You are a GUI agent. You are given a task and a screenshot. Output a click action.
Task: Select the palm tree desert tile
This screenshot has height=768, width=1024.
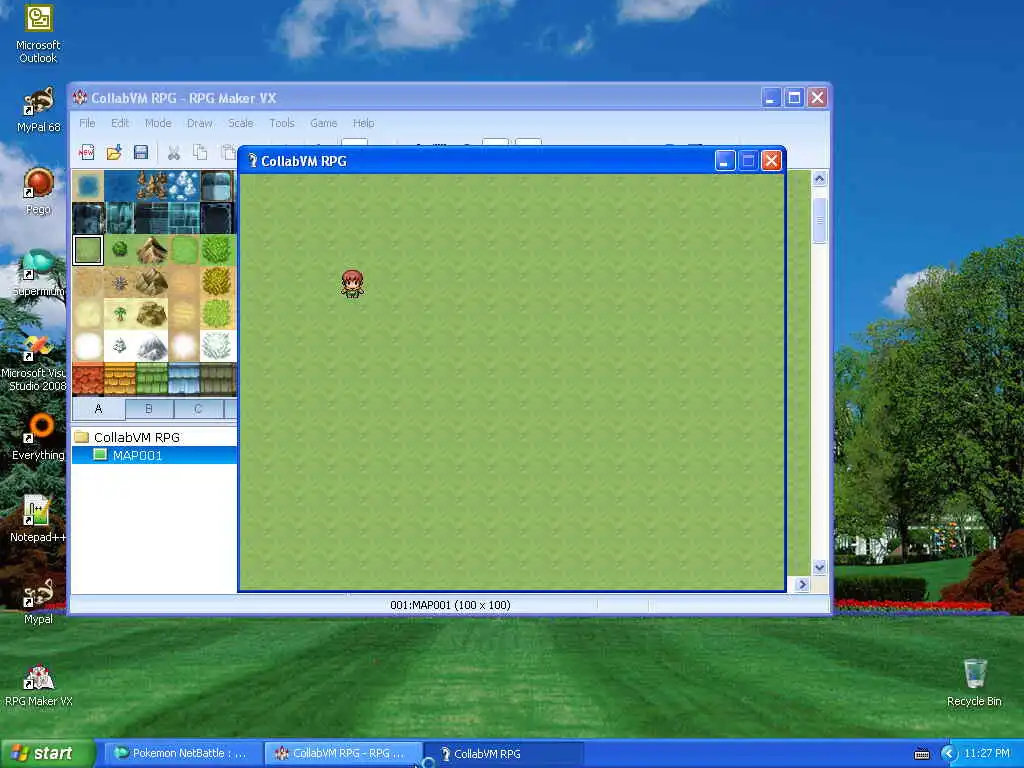(x=120, y=314)
